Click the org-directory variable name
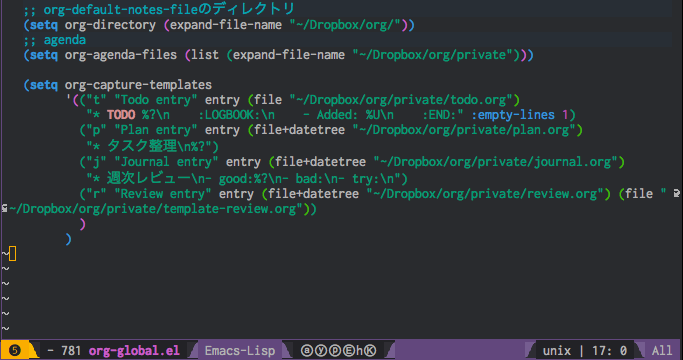683x360 pixels. pyautogui.click(x=110, y=25)
